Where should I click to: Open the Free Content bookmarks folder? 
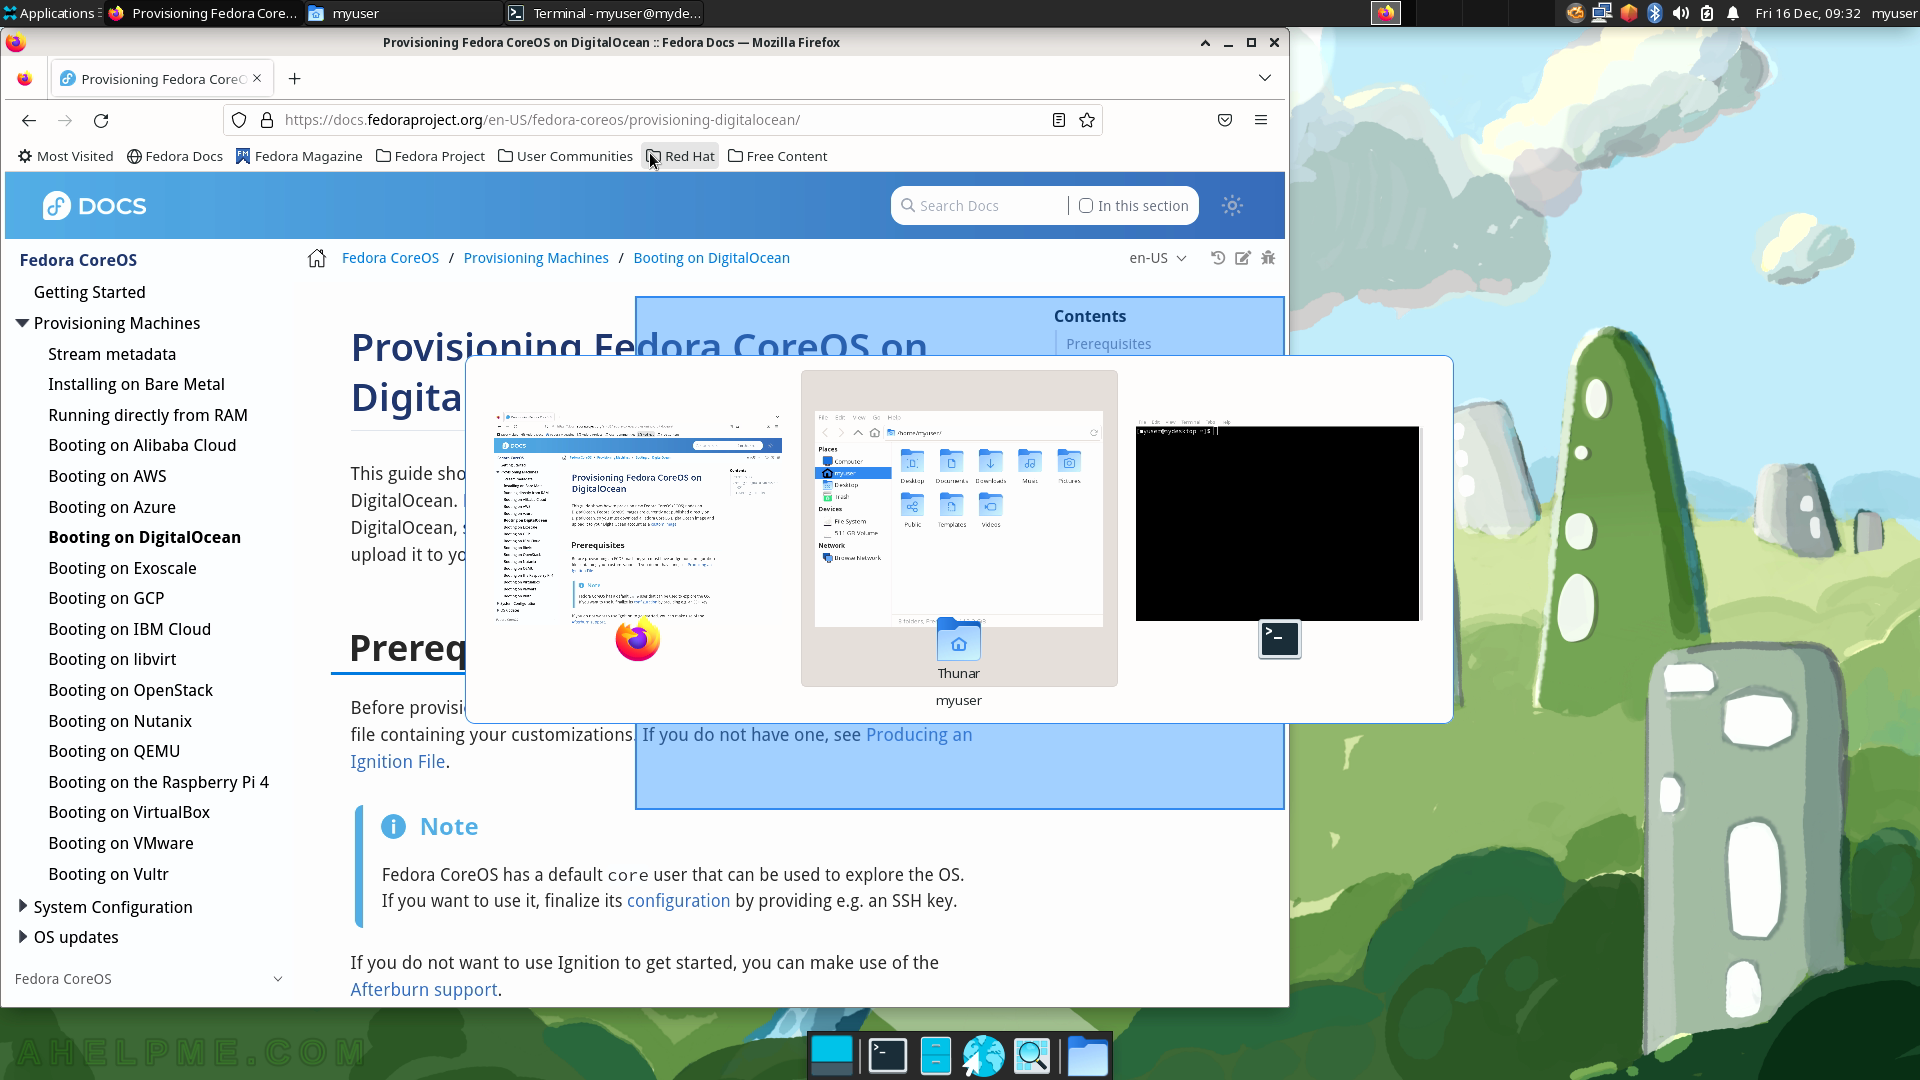(x=777, y=156)
